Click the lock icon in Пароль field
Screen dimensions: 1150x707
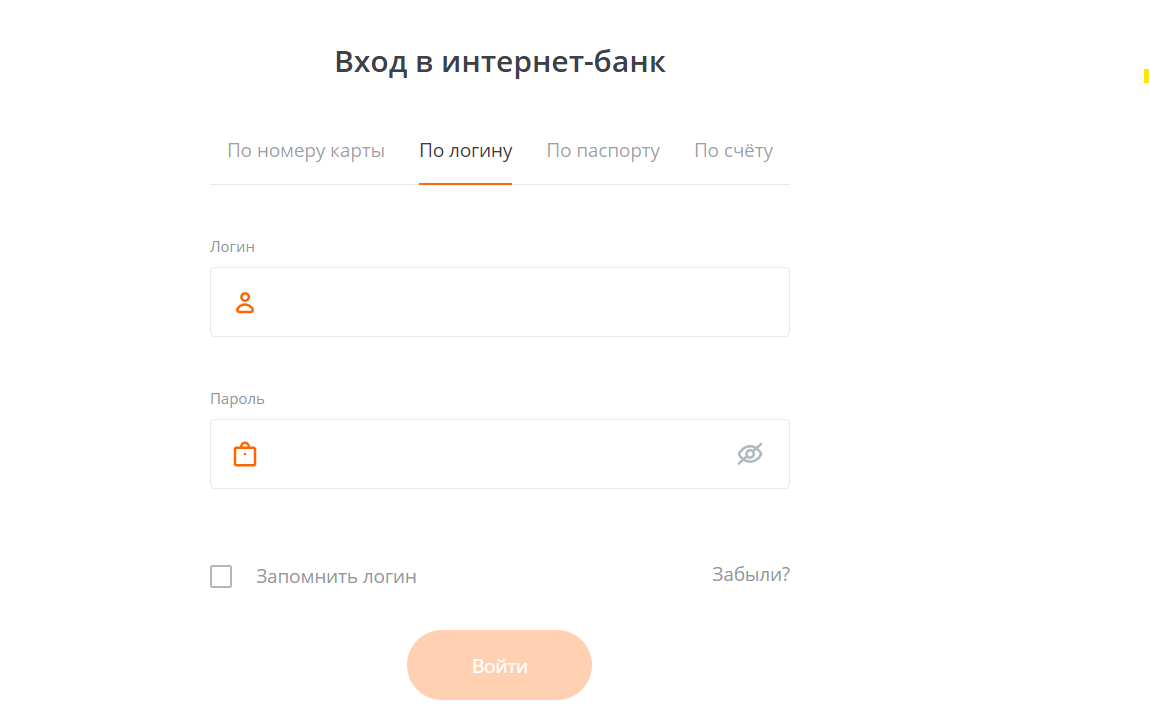point(245,454)
